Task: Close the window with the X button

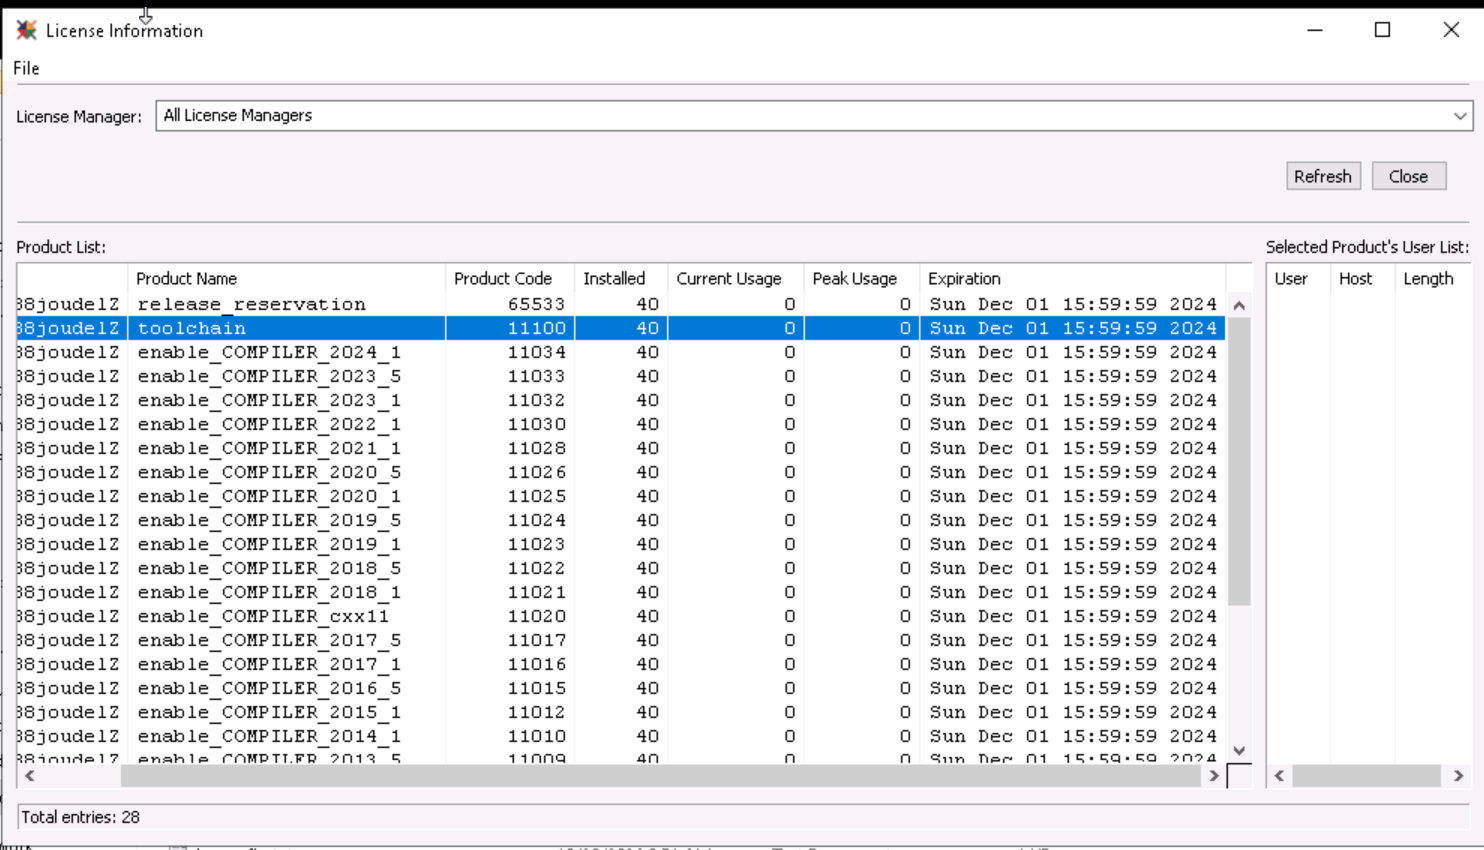Action: [x=1451, y=30]
